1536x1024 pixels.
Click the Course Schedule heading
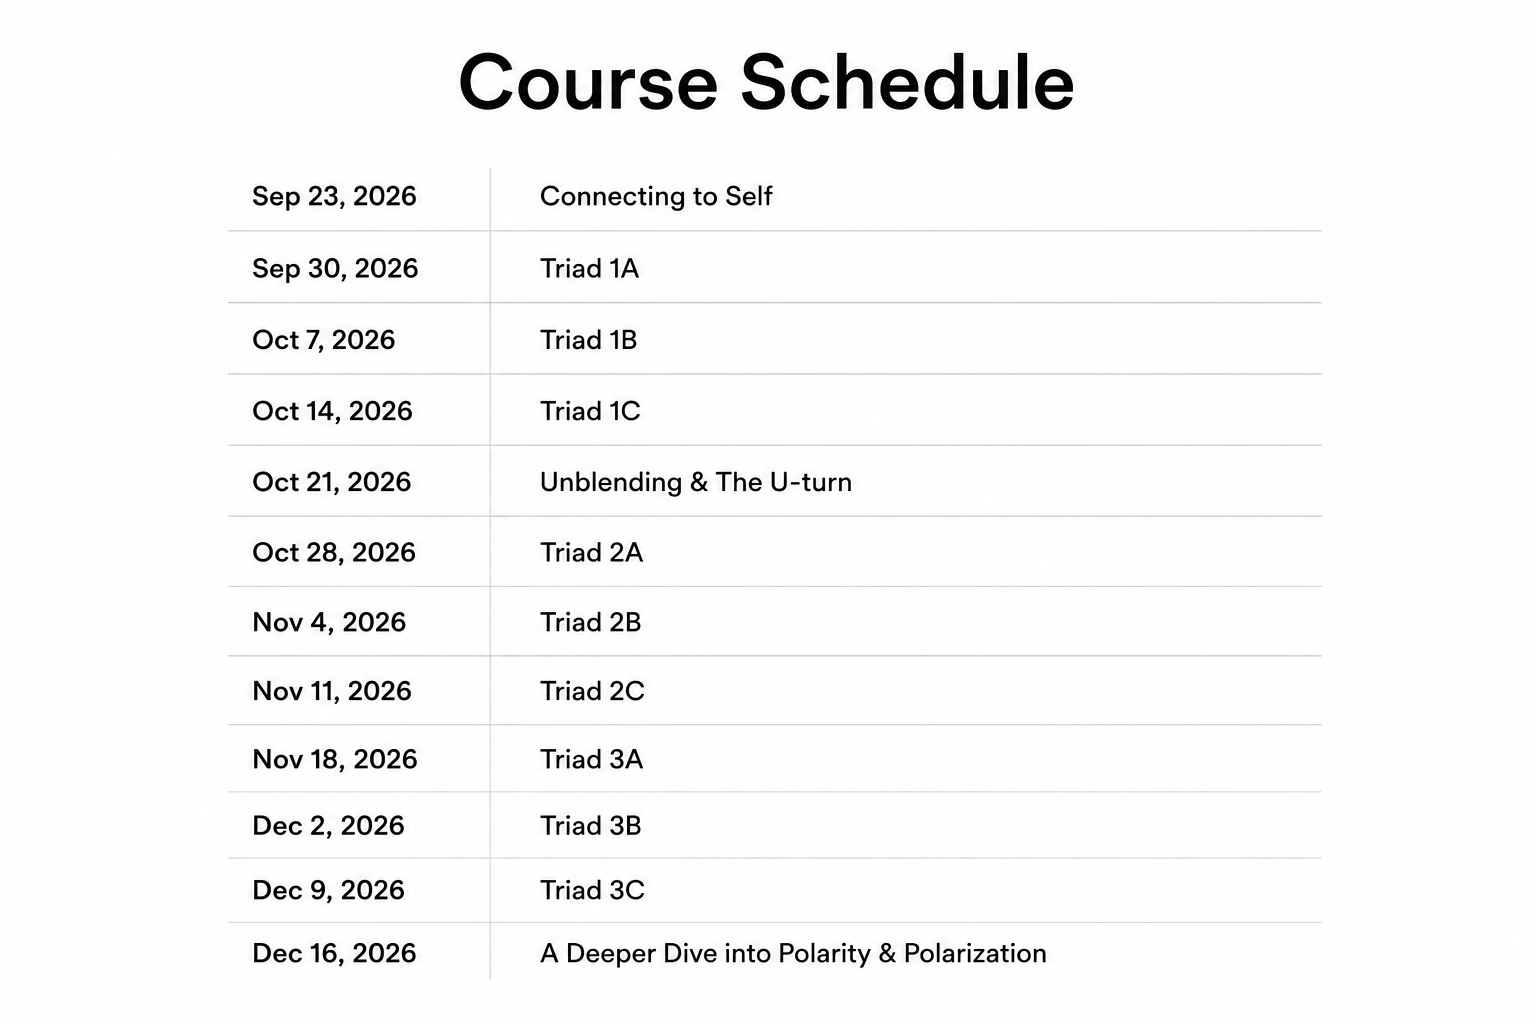(766, 82)
